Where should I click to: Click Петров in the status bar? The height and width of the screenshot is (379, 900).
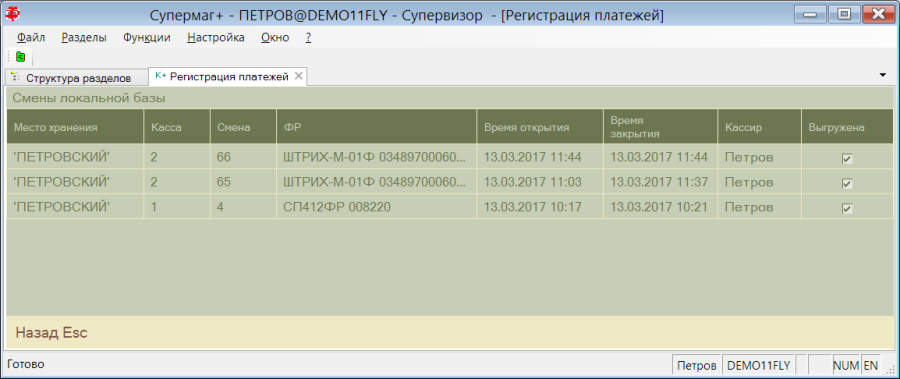click(x=696, y=365)
